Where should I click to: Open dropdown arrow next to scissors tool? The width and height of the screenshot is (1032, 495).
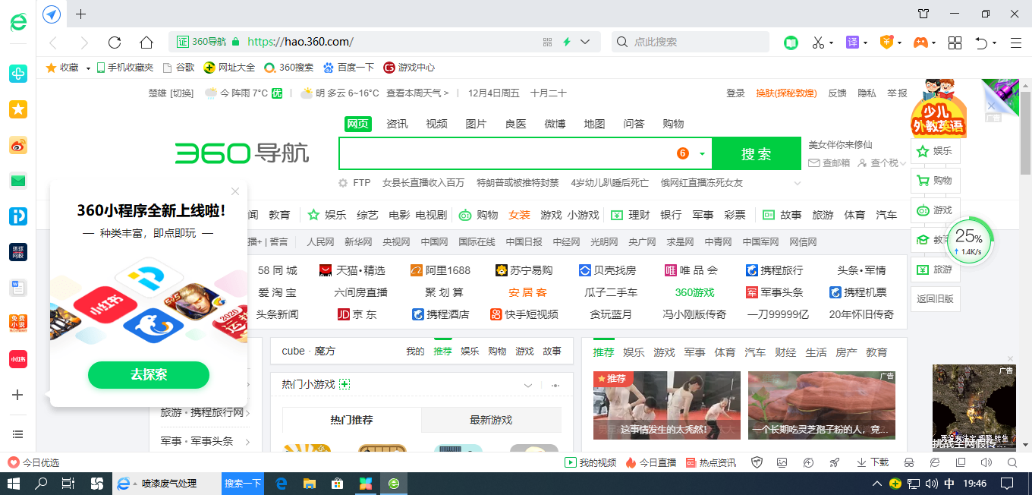[x=831, y=43]
